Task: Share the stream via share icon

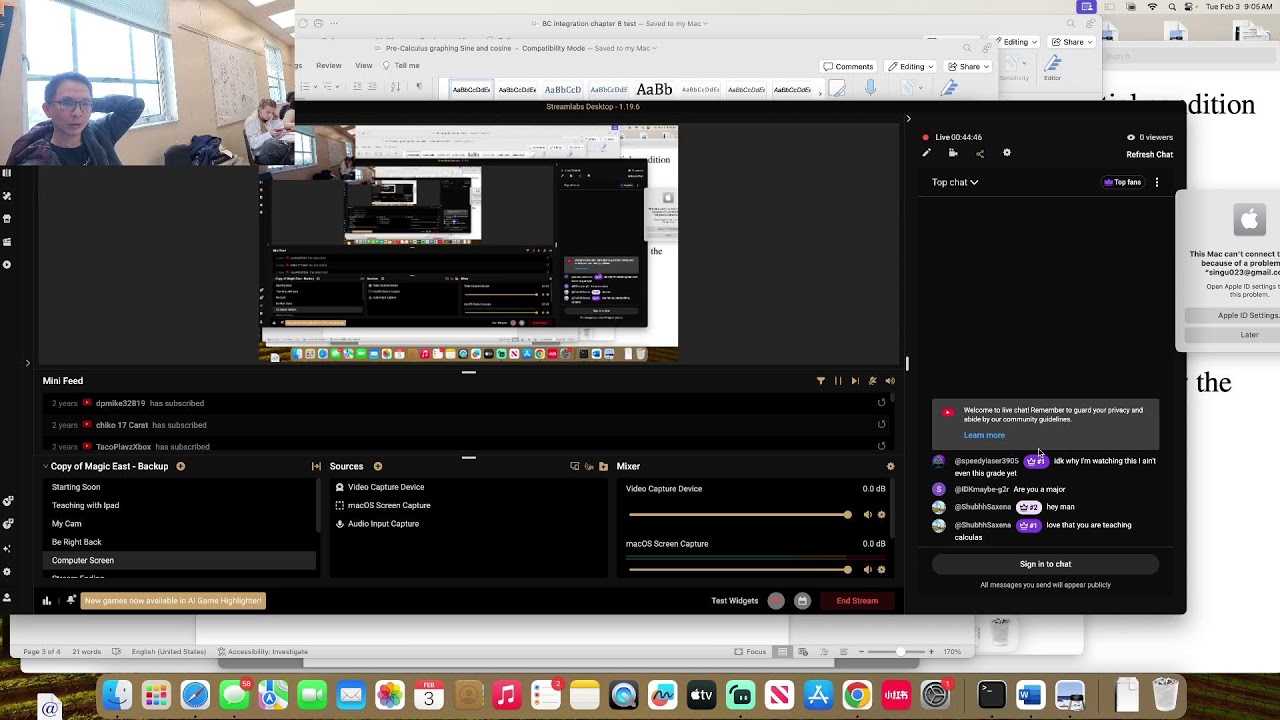Action: tap(980, 153)
